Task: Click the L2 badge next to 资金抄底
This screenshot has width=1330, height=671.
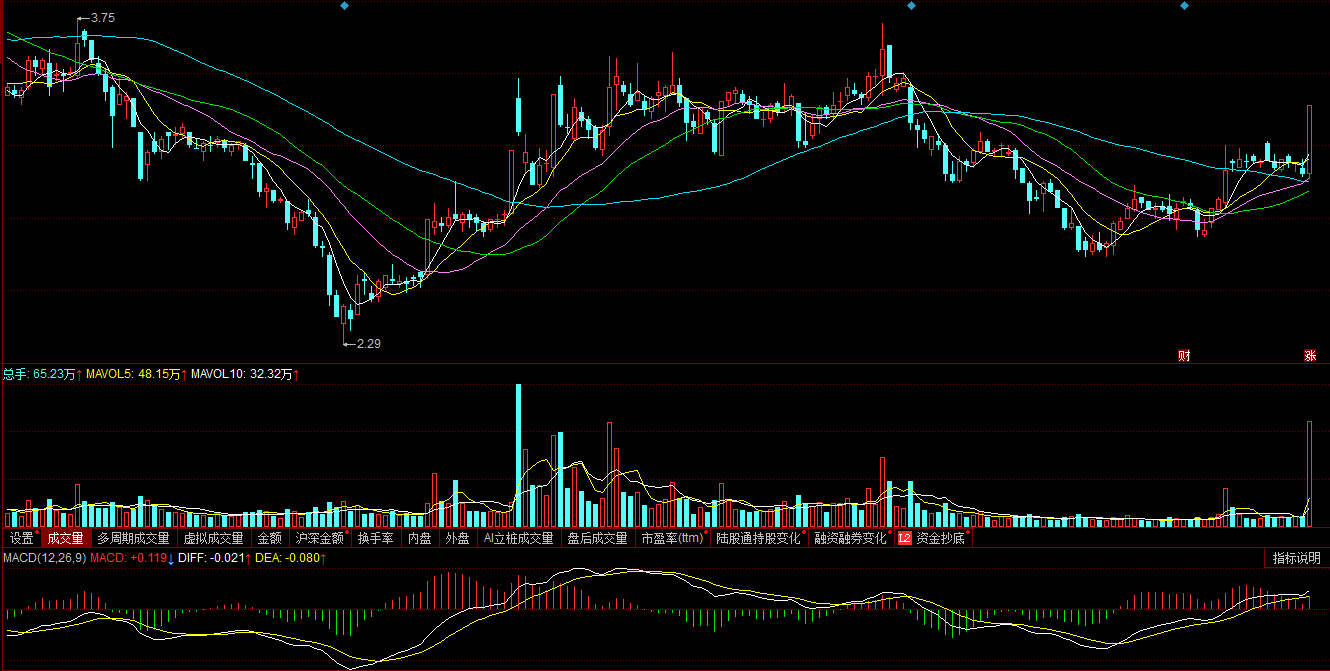Action: (x=904, y=538)
